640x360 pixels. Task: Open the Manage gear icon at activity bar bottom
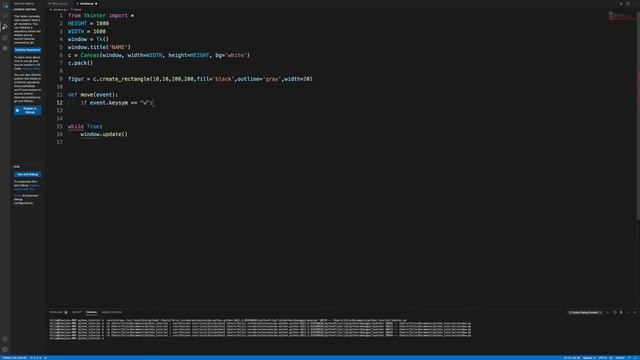click(x=5, y=349)
